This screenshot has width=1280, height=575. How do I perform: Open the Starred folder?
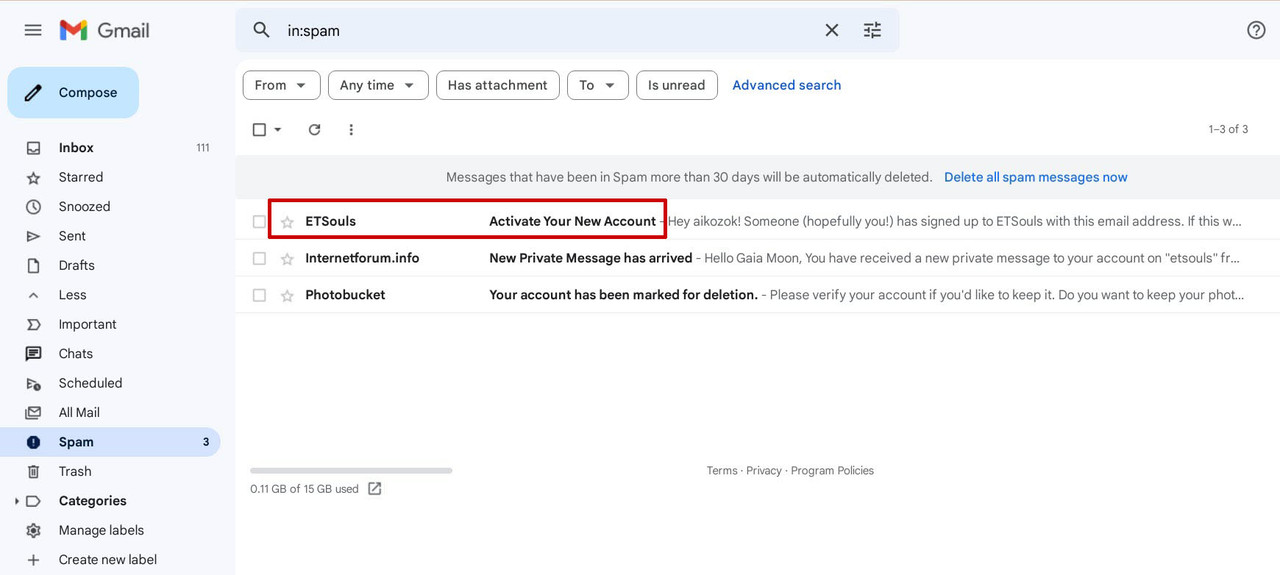[110, 177]
